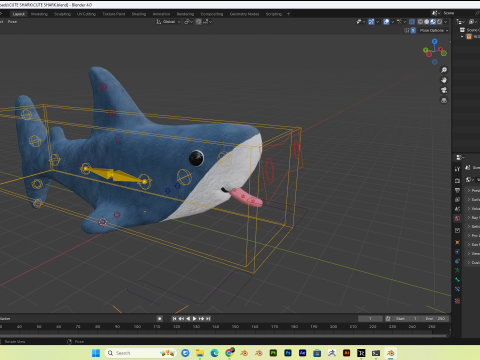Image resolution: width=480 pixels, height=360 pixels.
Task: Jump to the timeline start frame
Action: click(x=174, y=319)
